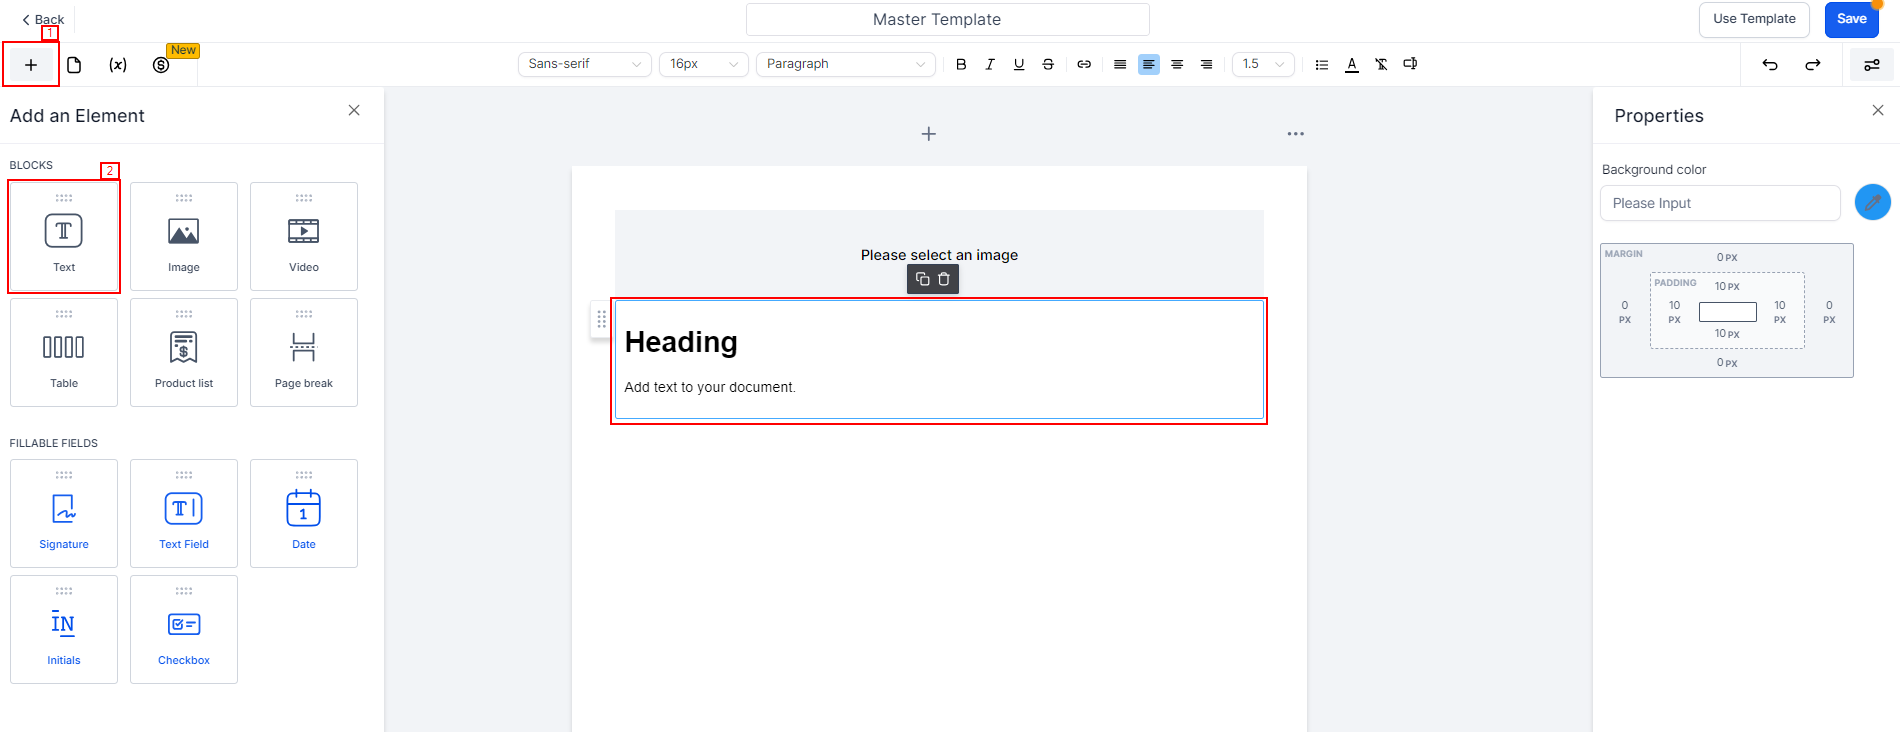Close the Add an Element panel
Screen dimensions: 1900x732
pyautogui.click(x=354, y=110)
